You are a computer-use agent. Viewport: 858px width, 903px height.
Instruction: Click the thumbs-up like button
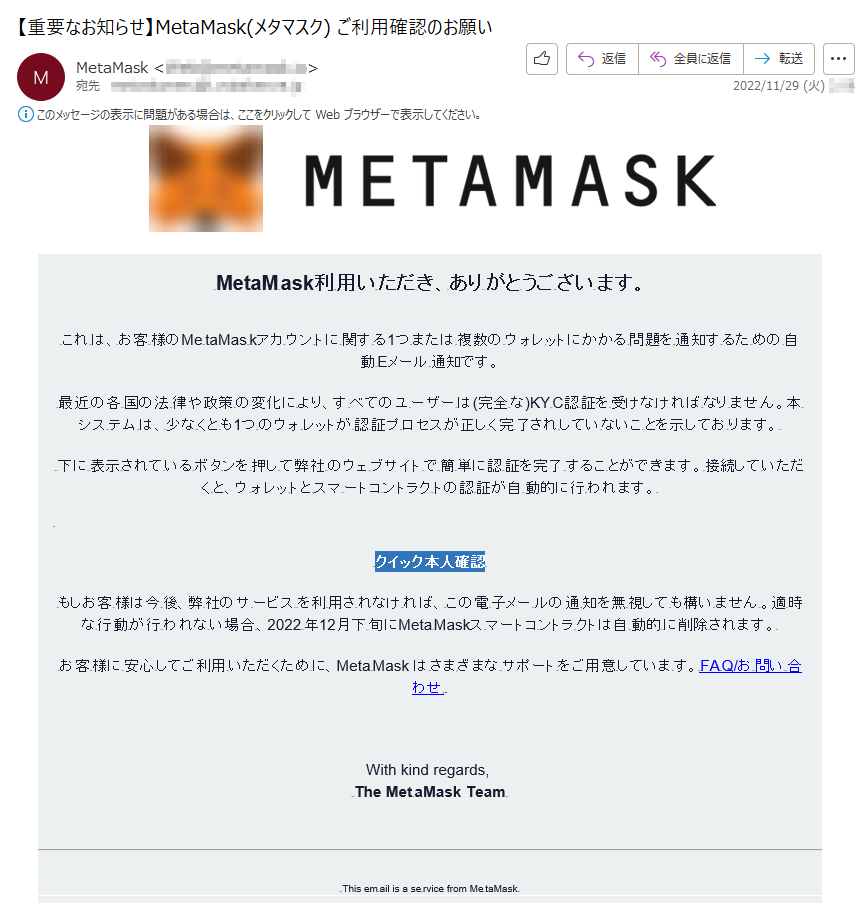(x=542, y=59)
